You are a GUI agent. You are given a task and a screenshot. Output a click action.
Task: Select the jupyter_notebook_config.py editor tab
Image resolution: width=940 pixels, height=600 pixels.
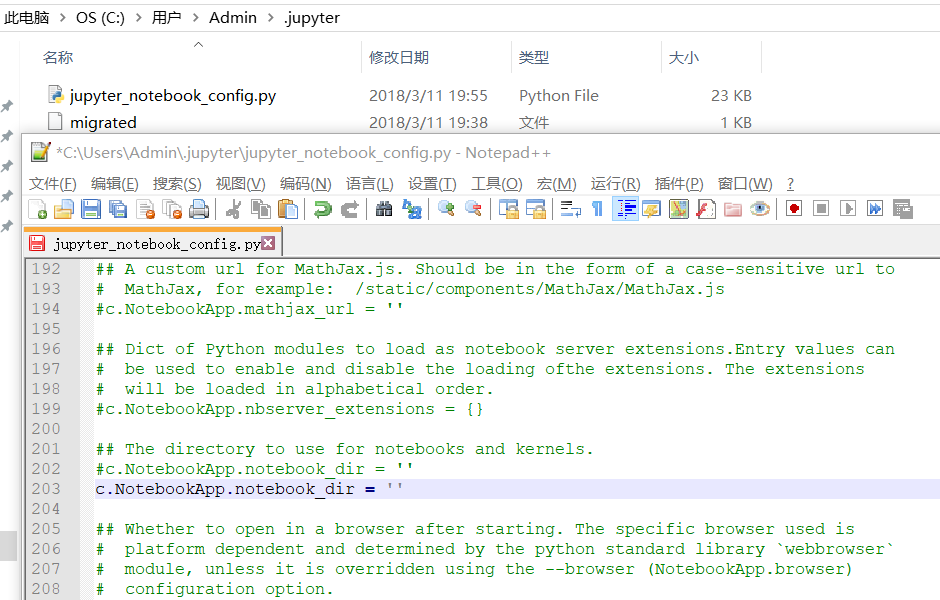152,243
